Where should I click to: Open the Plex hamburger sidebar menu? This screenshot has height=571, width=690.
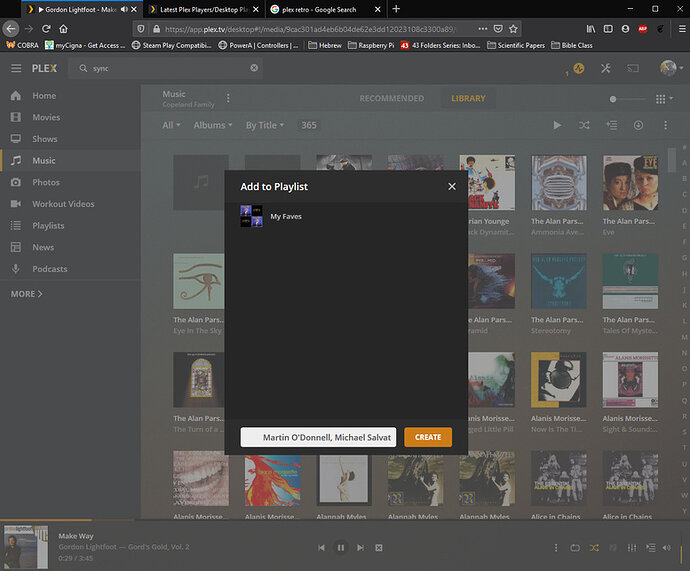[x=16, y=68]
